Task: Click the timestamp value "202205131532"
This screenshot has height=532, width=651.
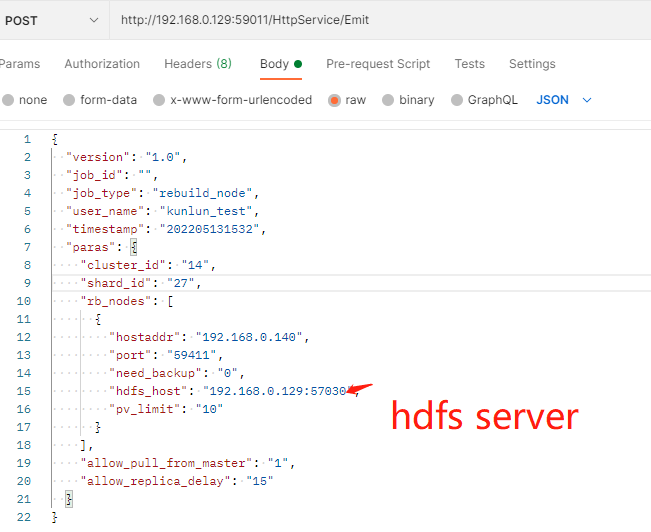Action: click(x=210, y=229)
